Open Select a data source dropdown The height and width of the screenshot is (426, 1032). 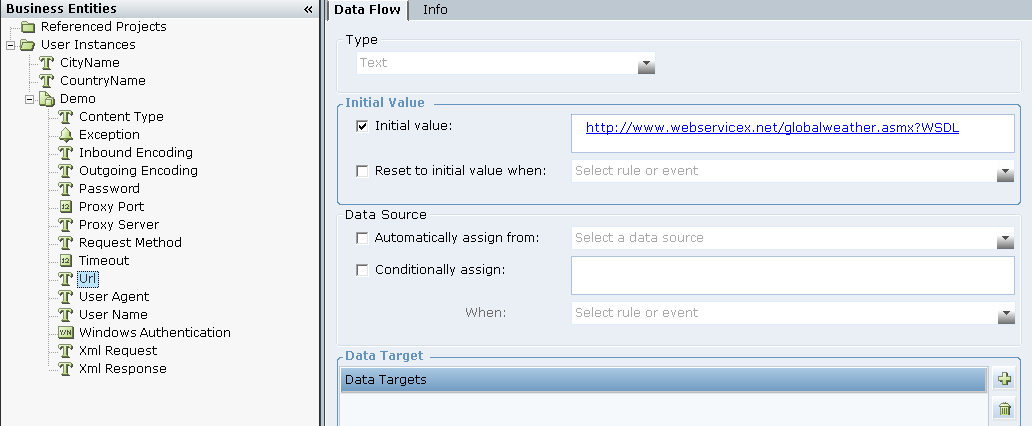click(1005, 241)
